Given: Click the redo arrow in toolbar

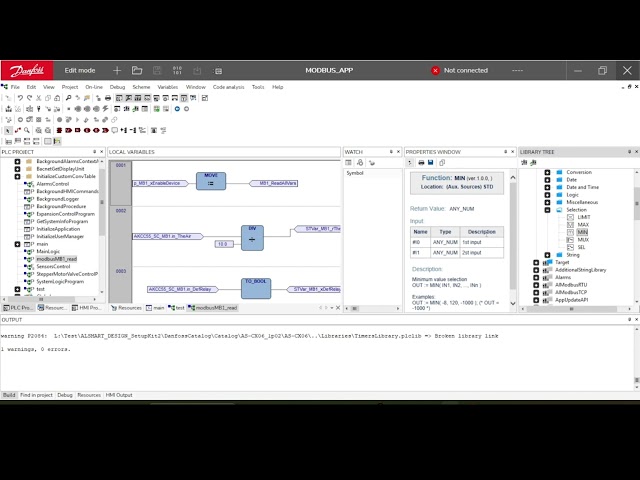Looking at the screenshot, I should point(29,98).
